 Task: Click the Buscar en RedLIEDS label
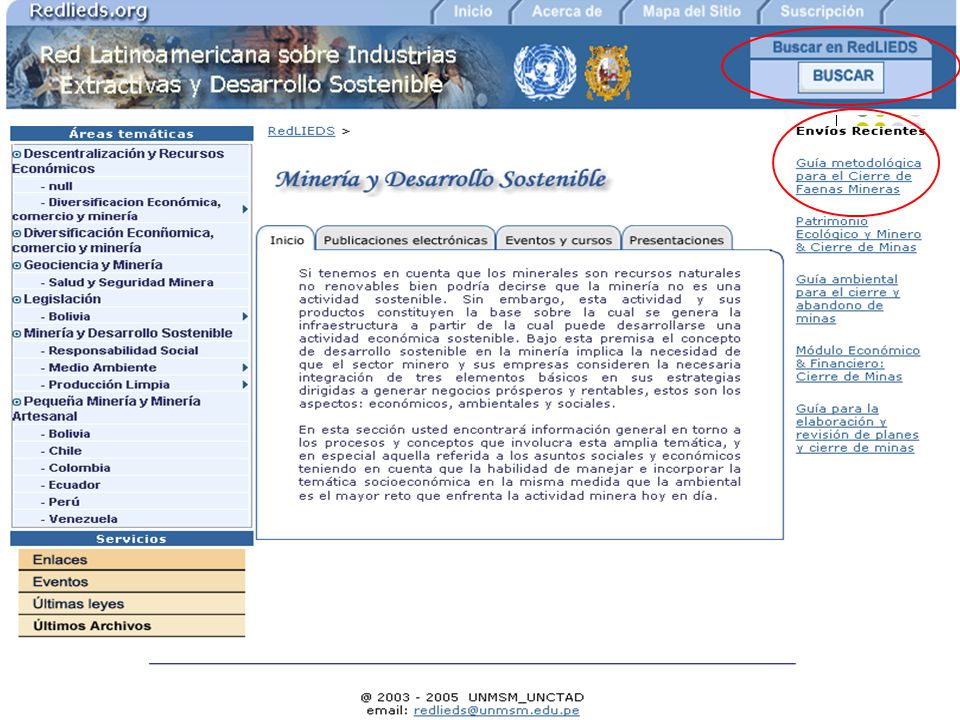pyautogui.click(x=844, y=47)
